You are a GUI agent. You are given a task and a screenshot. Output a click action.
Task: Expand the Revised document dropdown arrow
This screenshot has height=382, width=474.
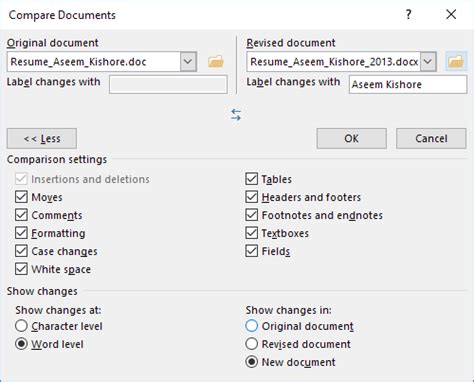coord(428,61)
